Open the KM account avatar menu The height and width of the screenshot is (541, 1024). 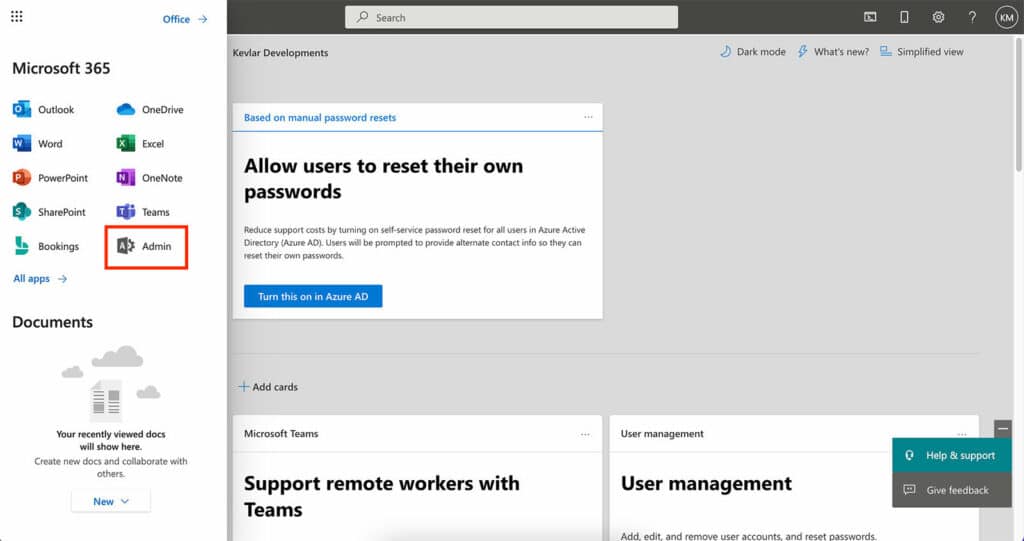pos(1006,18)
